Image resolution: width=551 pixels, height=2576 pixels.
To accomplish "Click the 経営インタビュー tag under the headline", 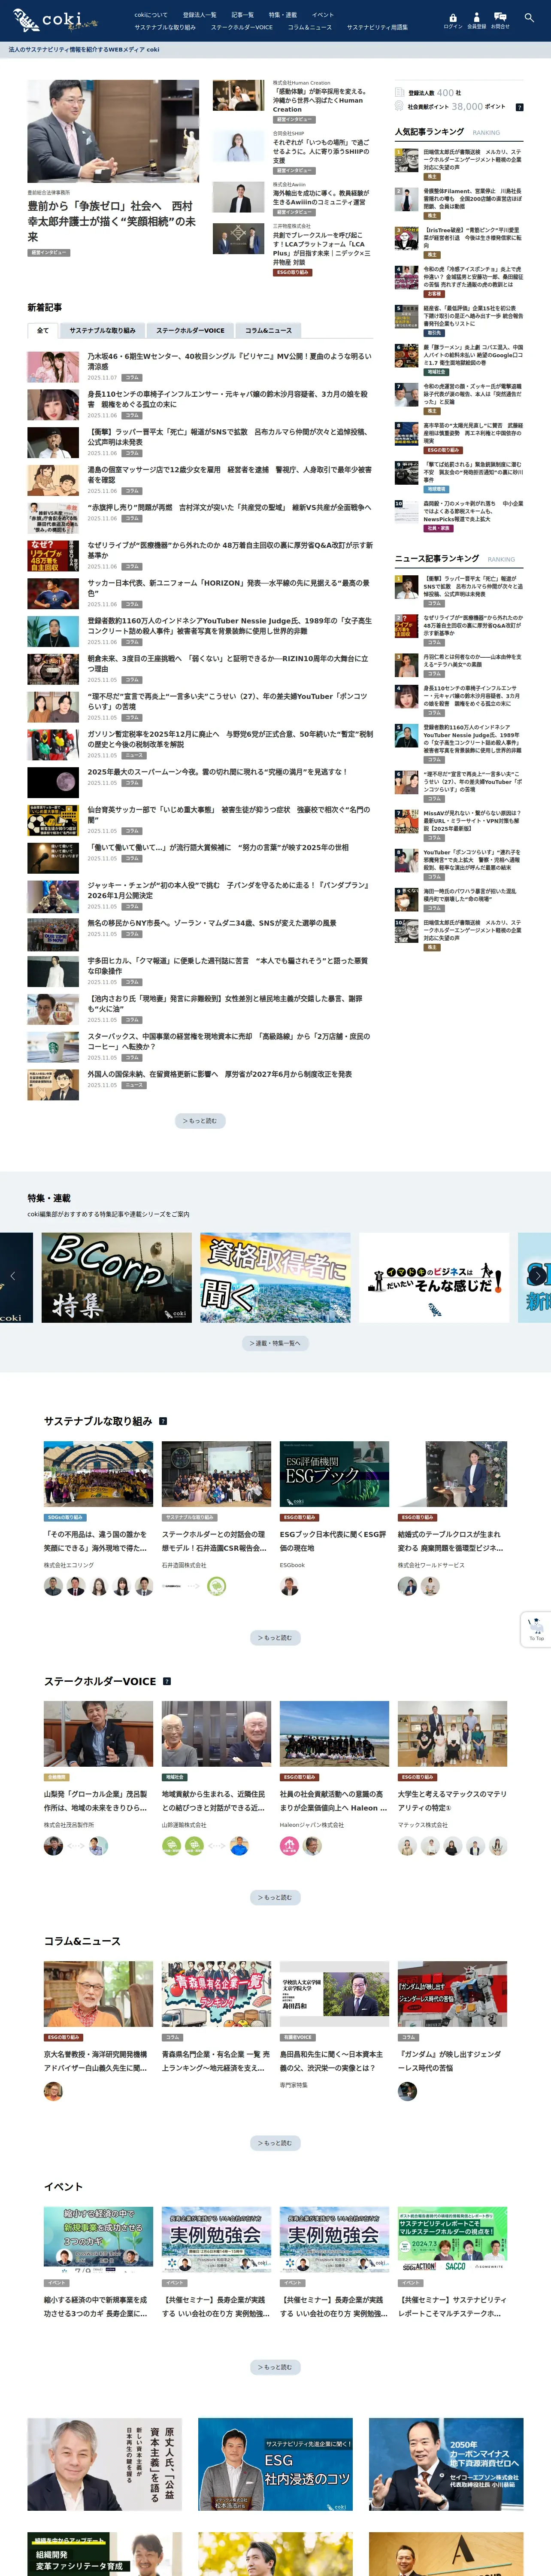I will (x=49, y=252).
